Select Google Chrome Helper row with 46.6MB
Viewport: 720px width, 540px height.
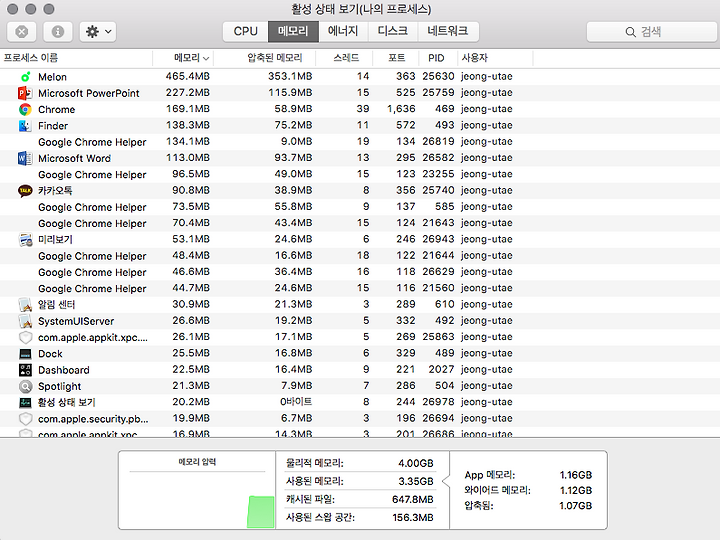pos(360,272)
